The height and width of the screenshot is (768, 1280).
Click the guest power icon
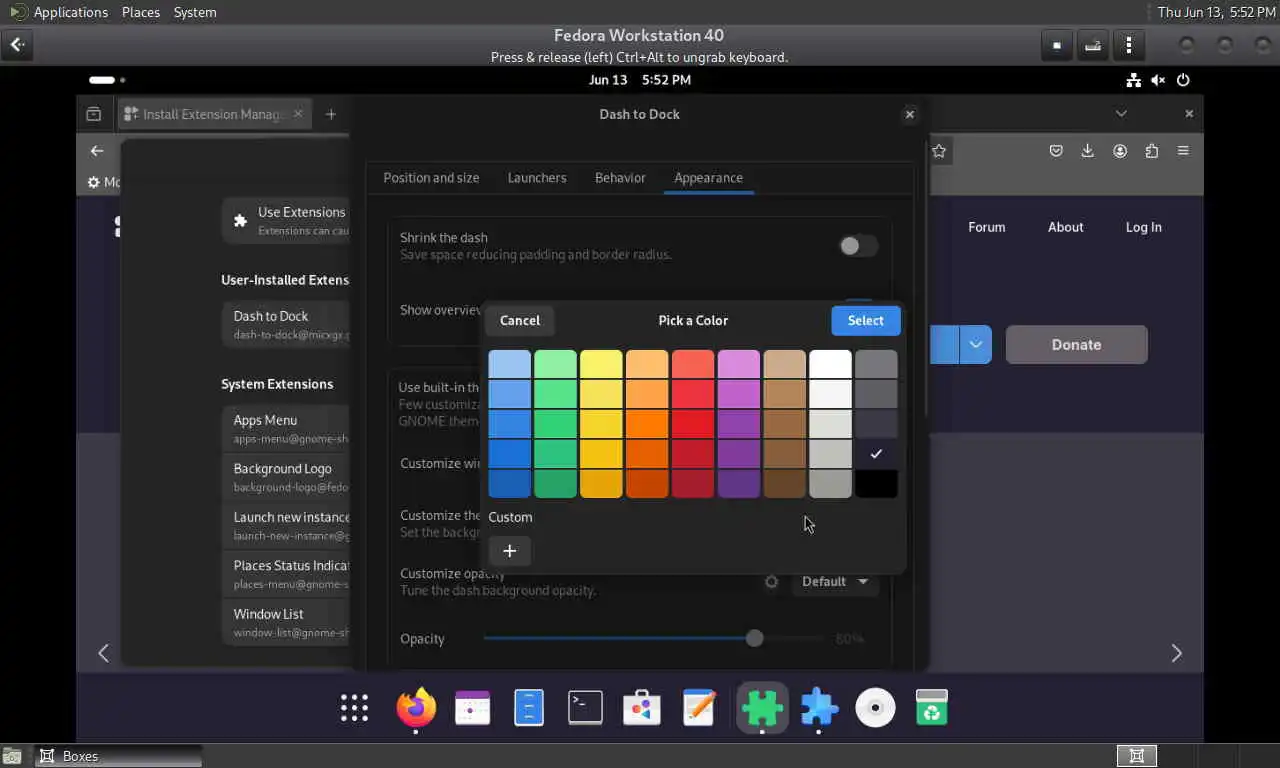pyautogui.click(x=1183, y=80)
